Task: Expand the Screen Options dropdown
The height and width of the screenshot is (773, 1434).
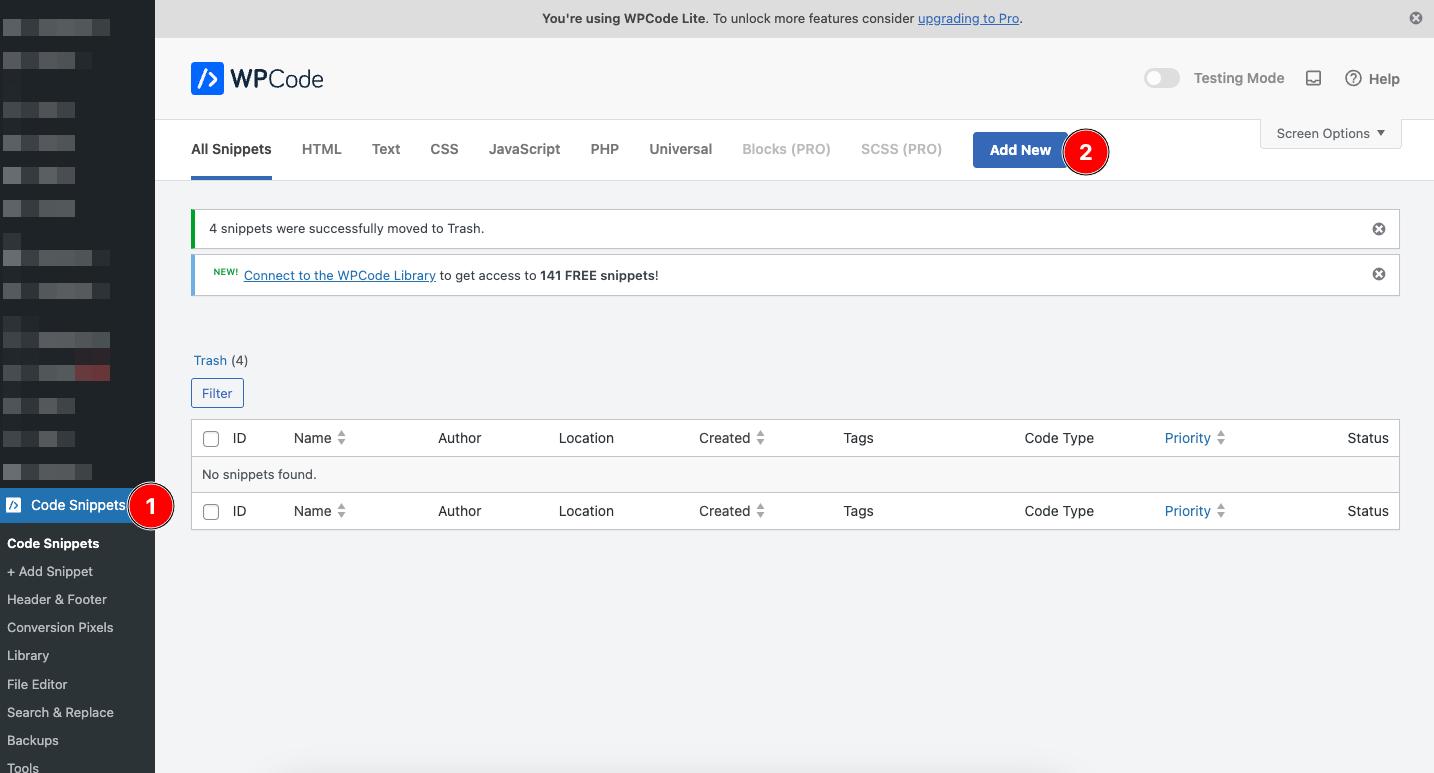Action: click(x=1331, y=133)
